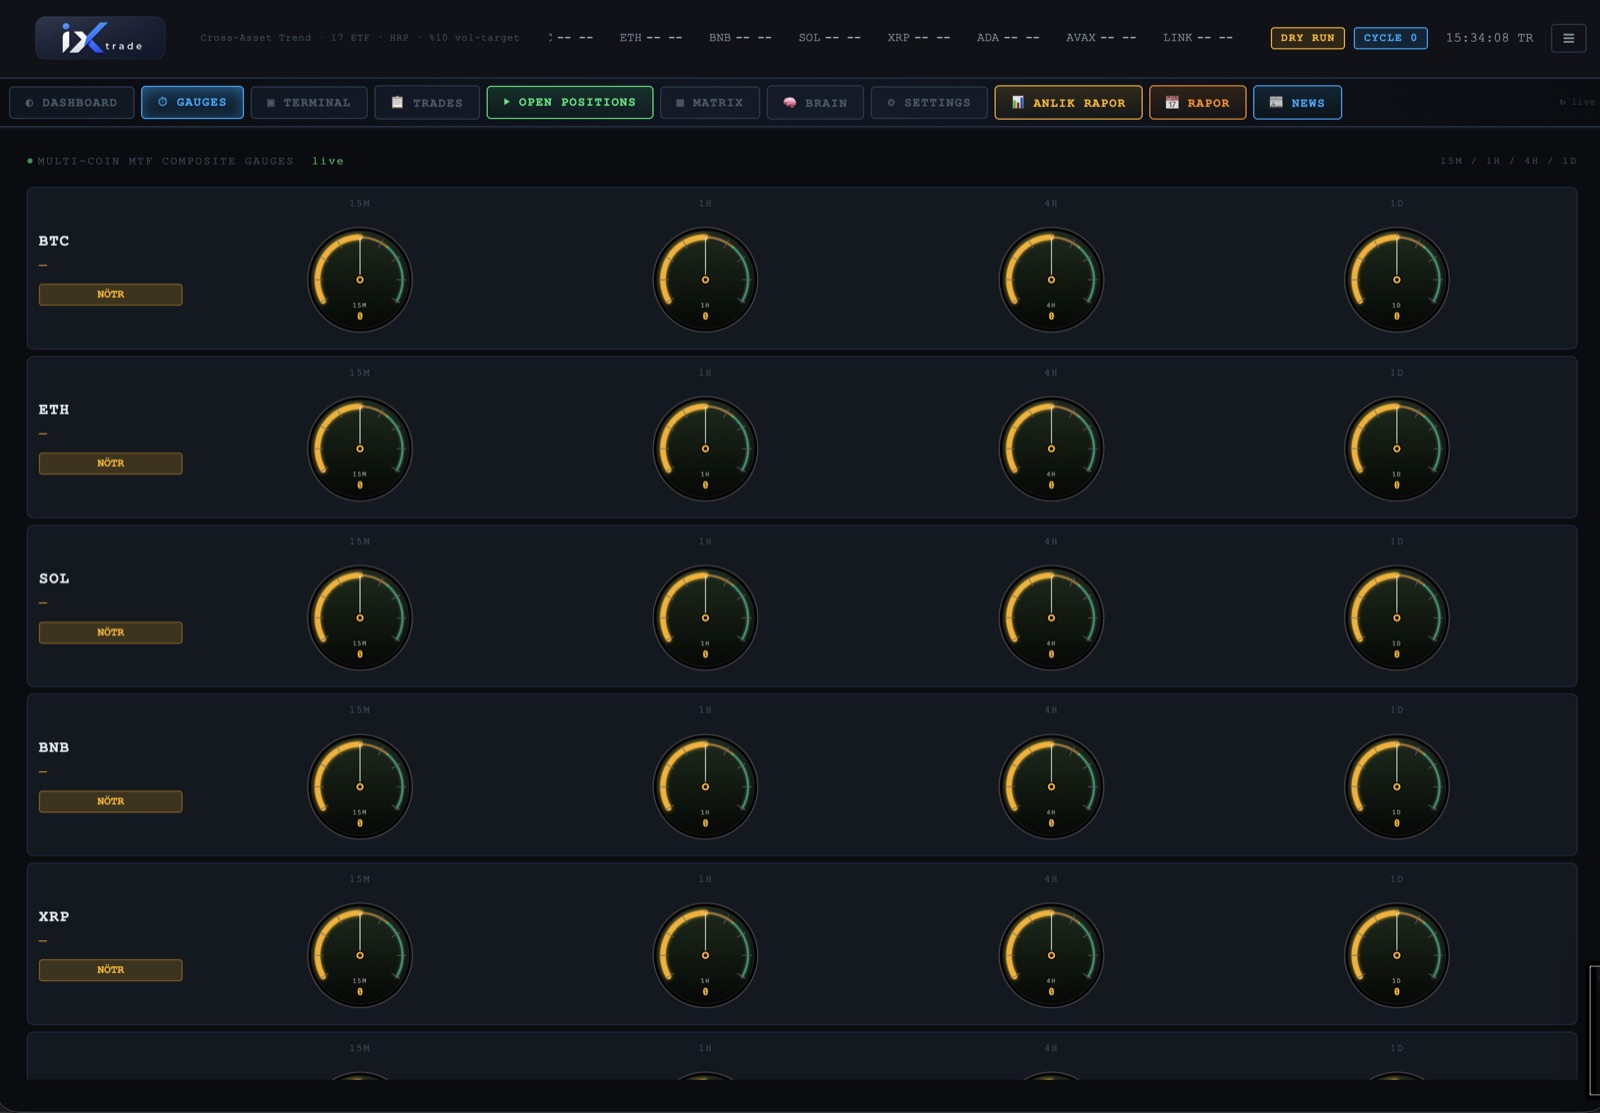1600x1113 pixels.
Task: Click the BTC 15M gauge dial
Action: 360,280
